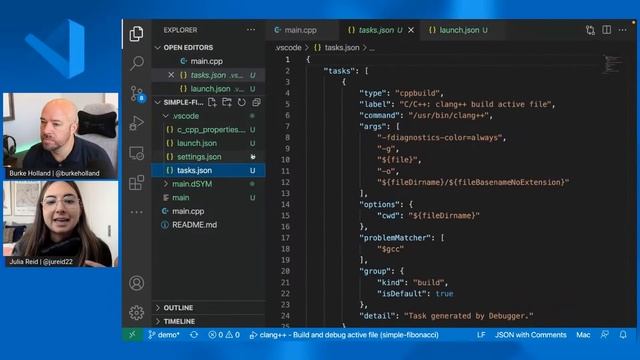Split the editor to the right
Image resolution: width=640 pixels, height=360 pixels.
click(607, 30)
